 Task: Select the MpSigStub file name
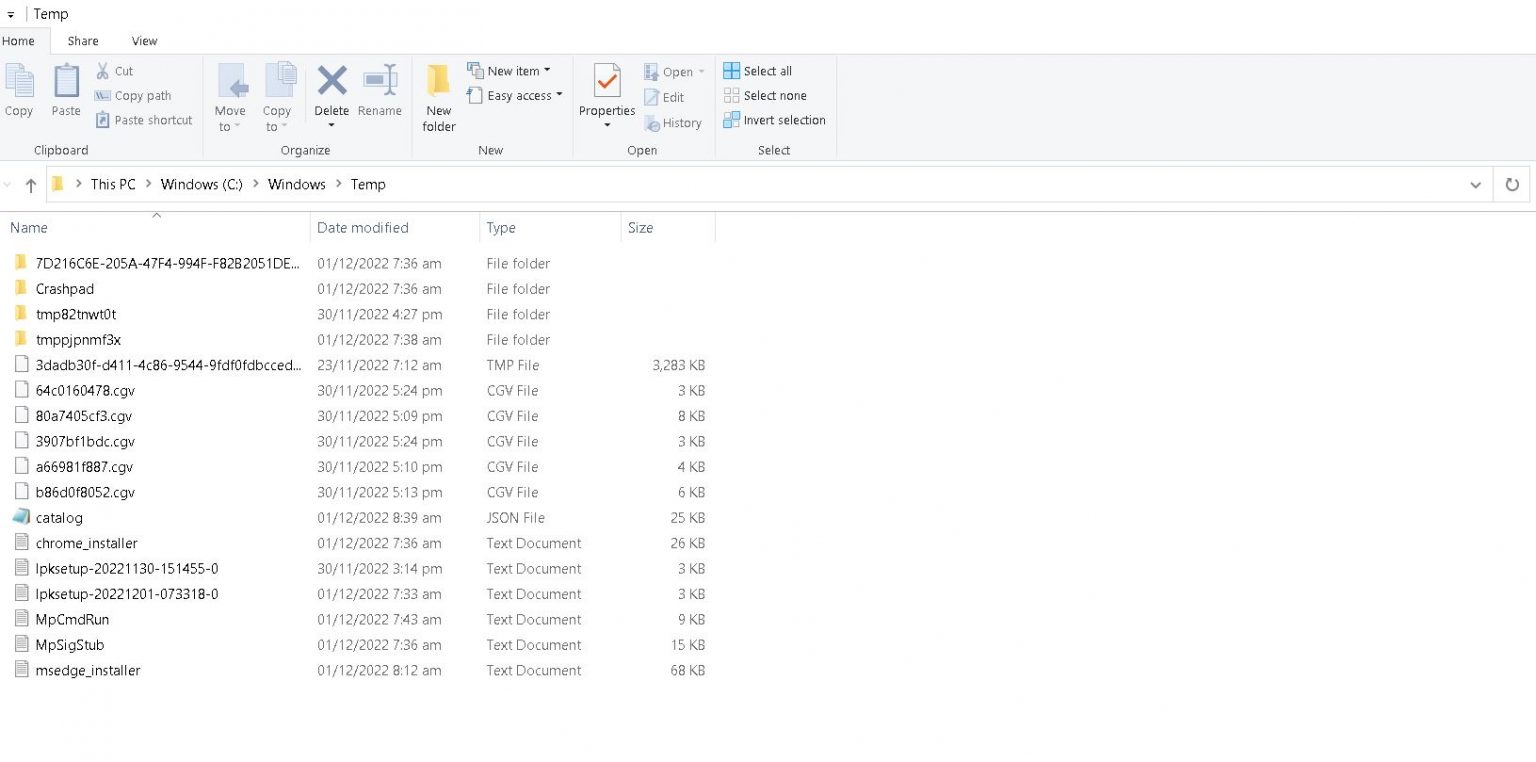[x=70, y=645]
